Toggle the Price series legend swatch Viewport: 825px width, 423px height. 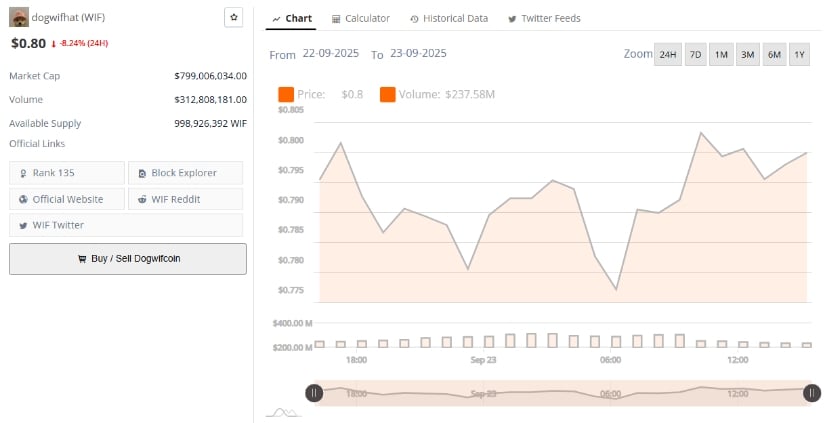[x=286, y=95]
